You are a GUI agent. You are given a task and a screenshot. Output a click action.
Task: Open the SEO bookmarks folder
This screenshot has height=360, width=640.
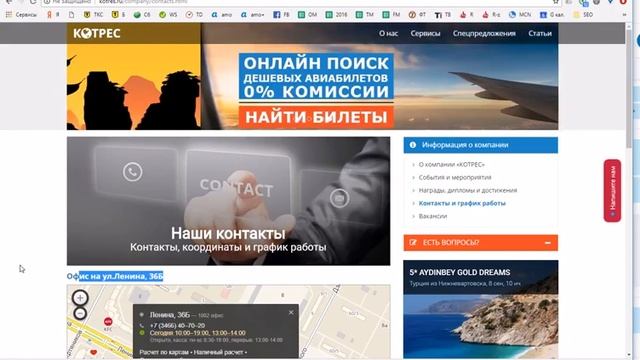(x=583, y=15)
